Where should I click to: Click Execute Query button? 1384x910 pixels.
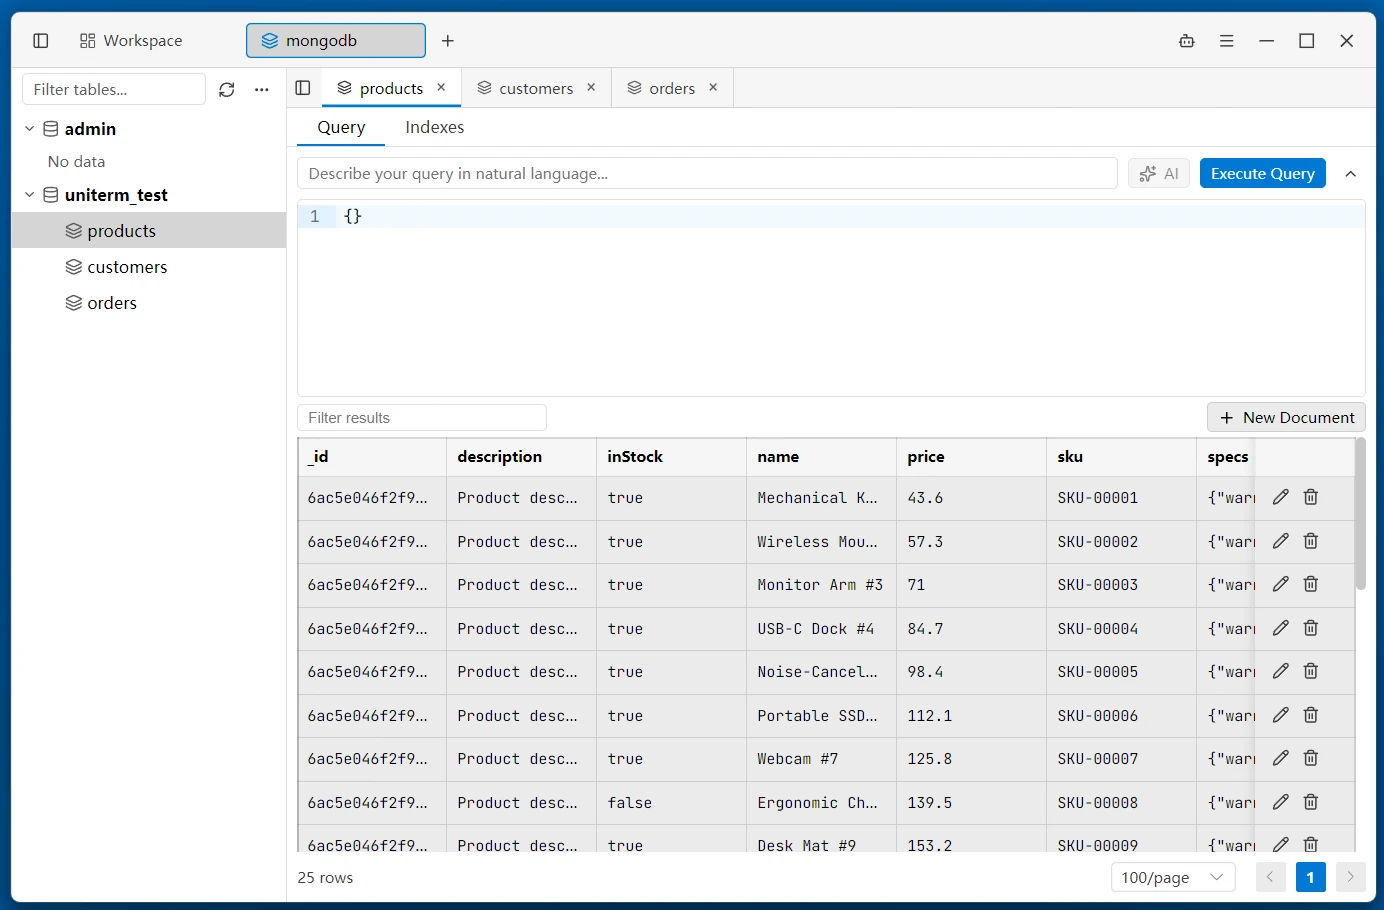click(x=1263, y=173)
